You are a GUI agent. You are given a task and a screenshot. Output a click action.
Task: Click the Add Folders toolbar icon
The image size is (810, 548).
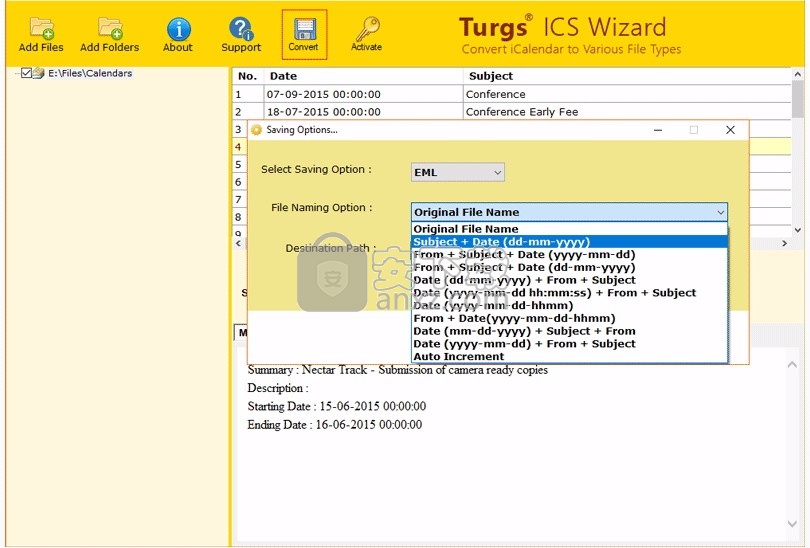click(x=110, y=35)
